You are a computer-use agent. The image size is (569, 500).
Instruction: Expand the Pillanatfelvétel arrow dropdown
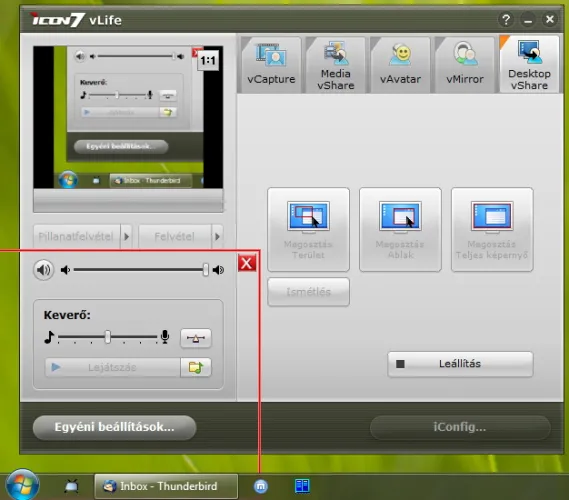126,237
